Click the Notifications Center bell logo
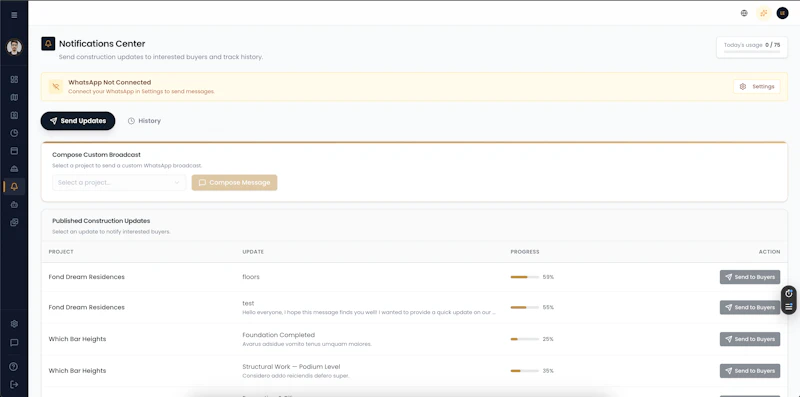The image size is (800, 397). click(x=48, y=44)
